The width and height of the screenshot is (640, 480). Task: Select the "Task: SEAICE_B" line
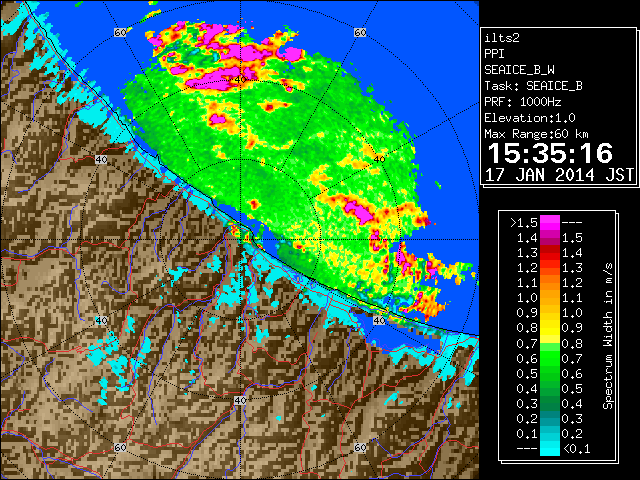(x=533, y=86)
